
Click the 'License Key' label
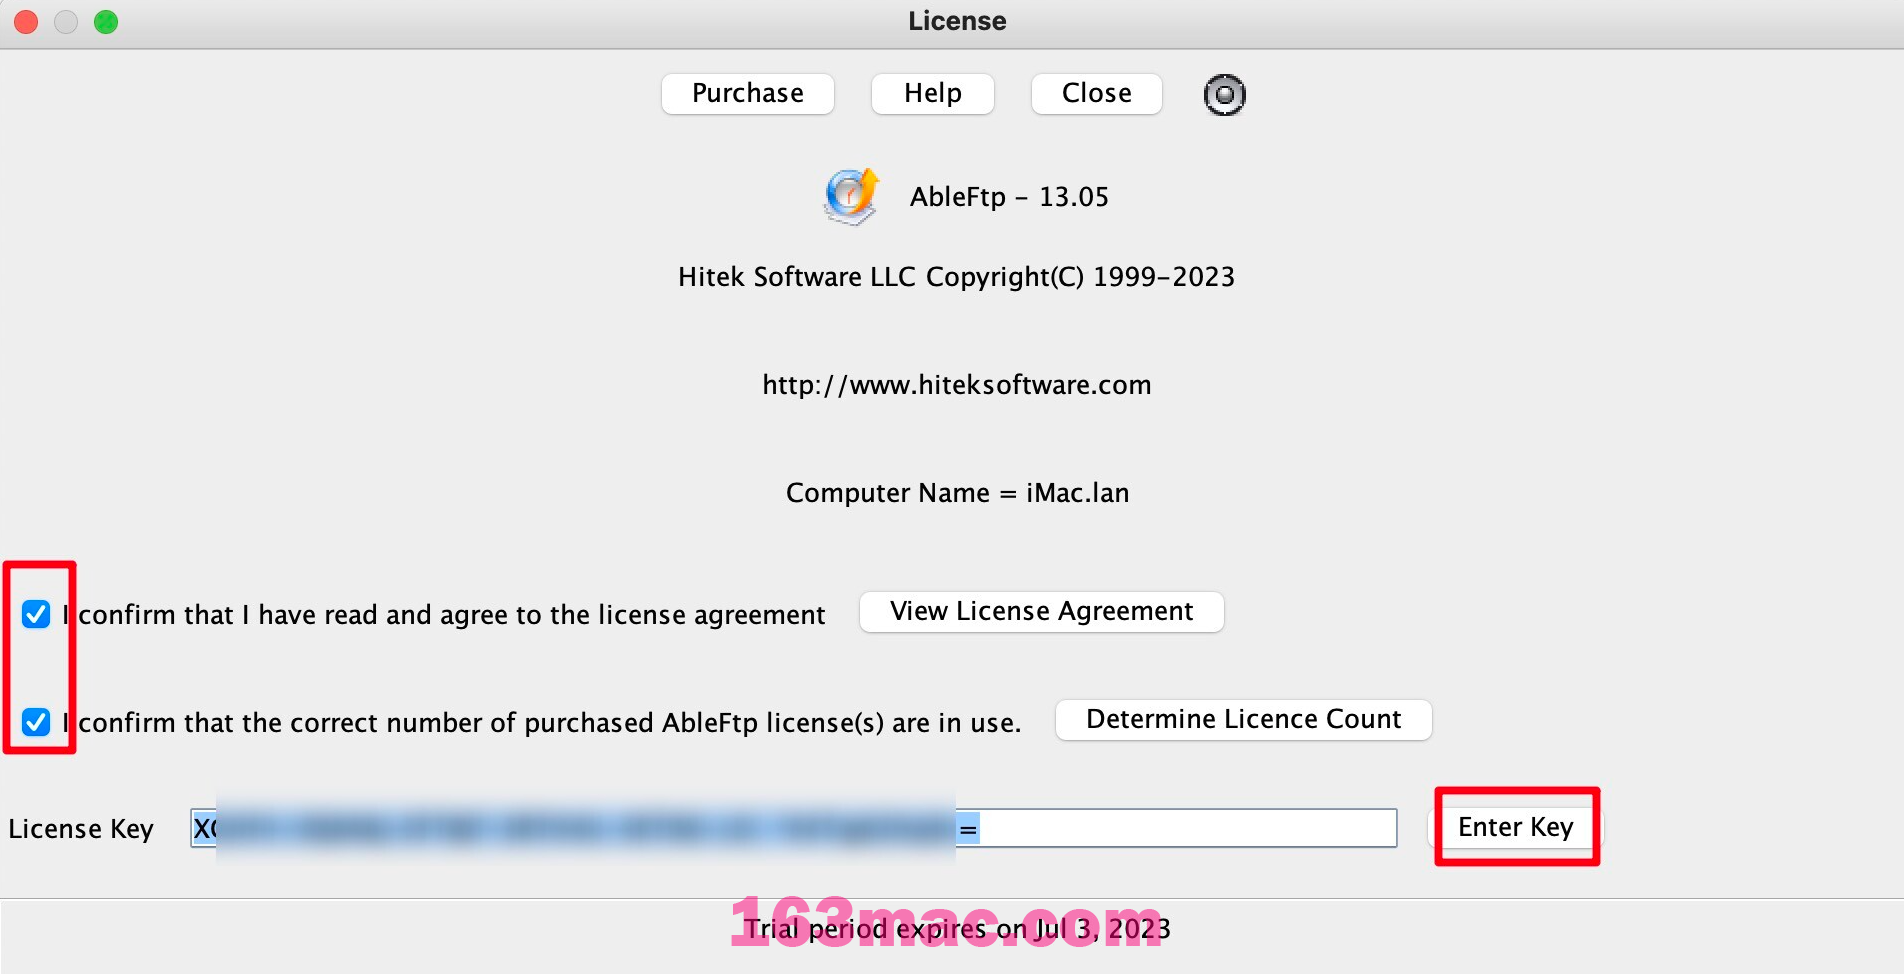click(81, 829)
